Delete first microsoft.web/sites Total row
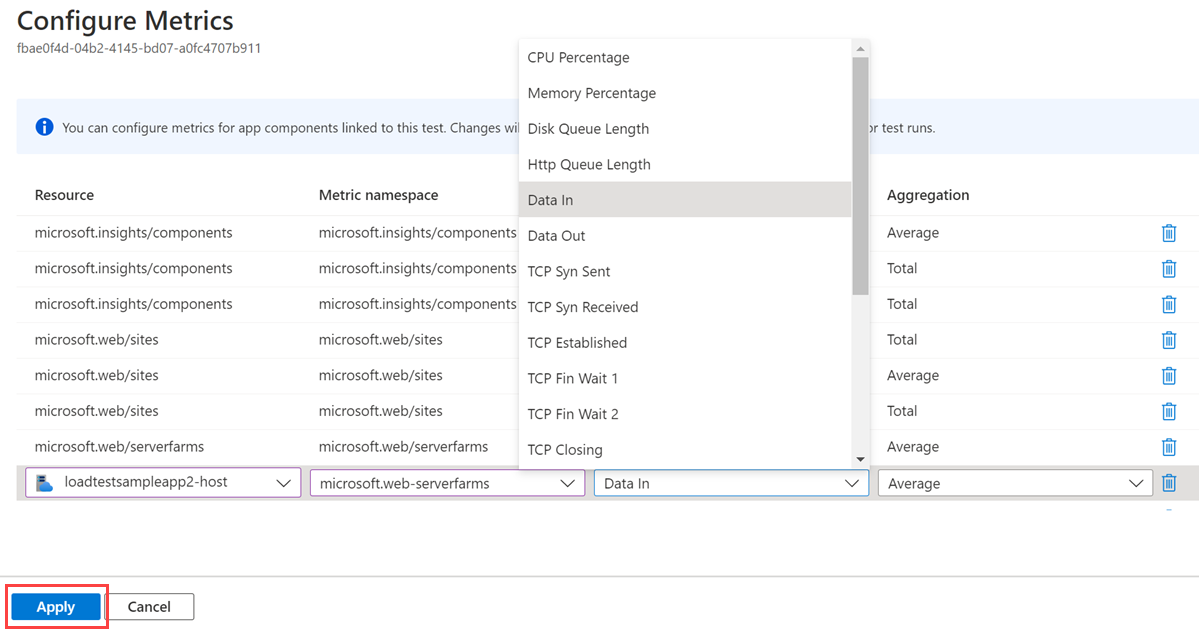The width and height of the screenshot is (1199, 629). 1168,340
